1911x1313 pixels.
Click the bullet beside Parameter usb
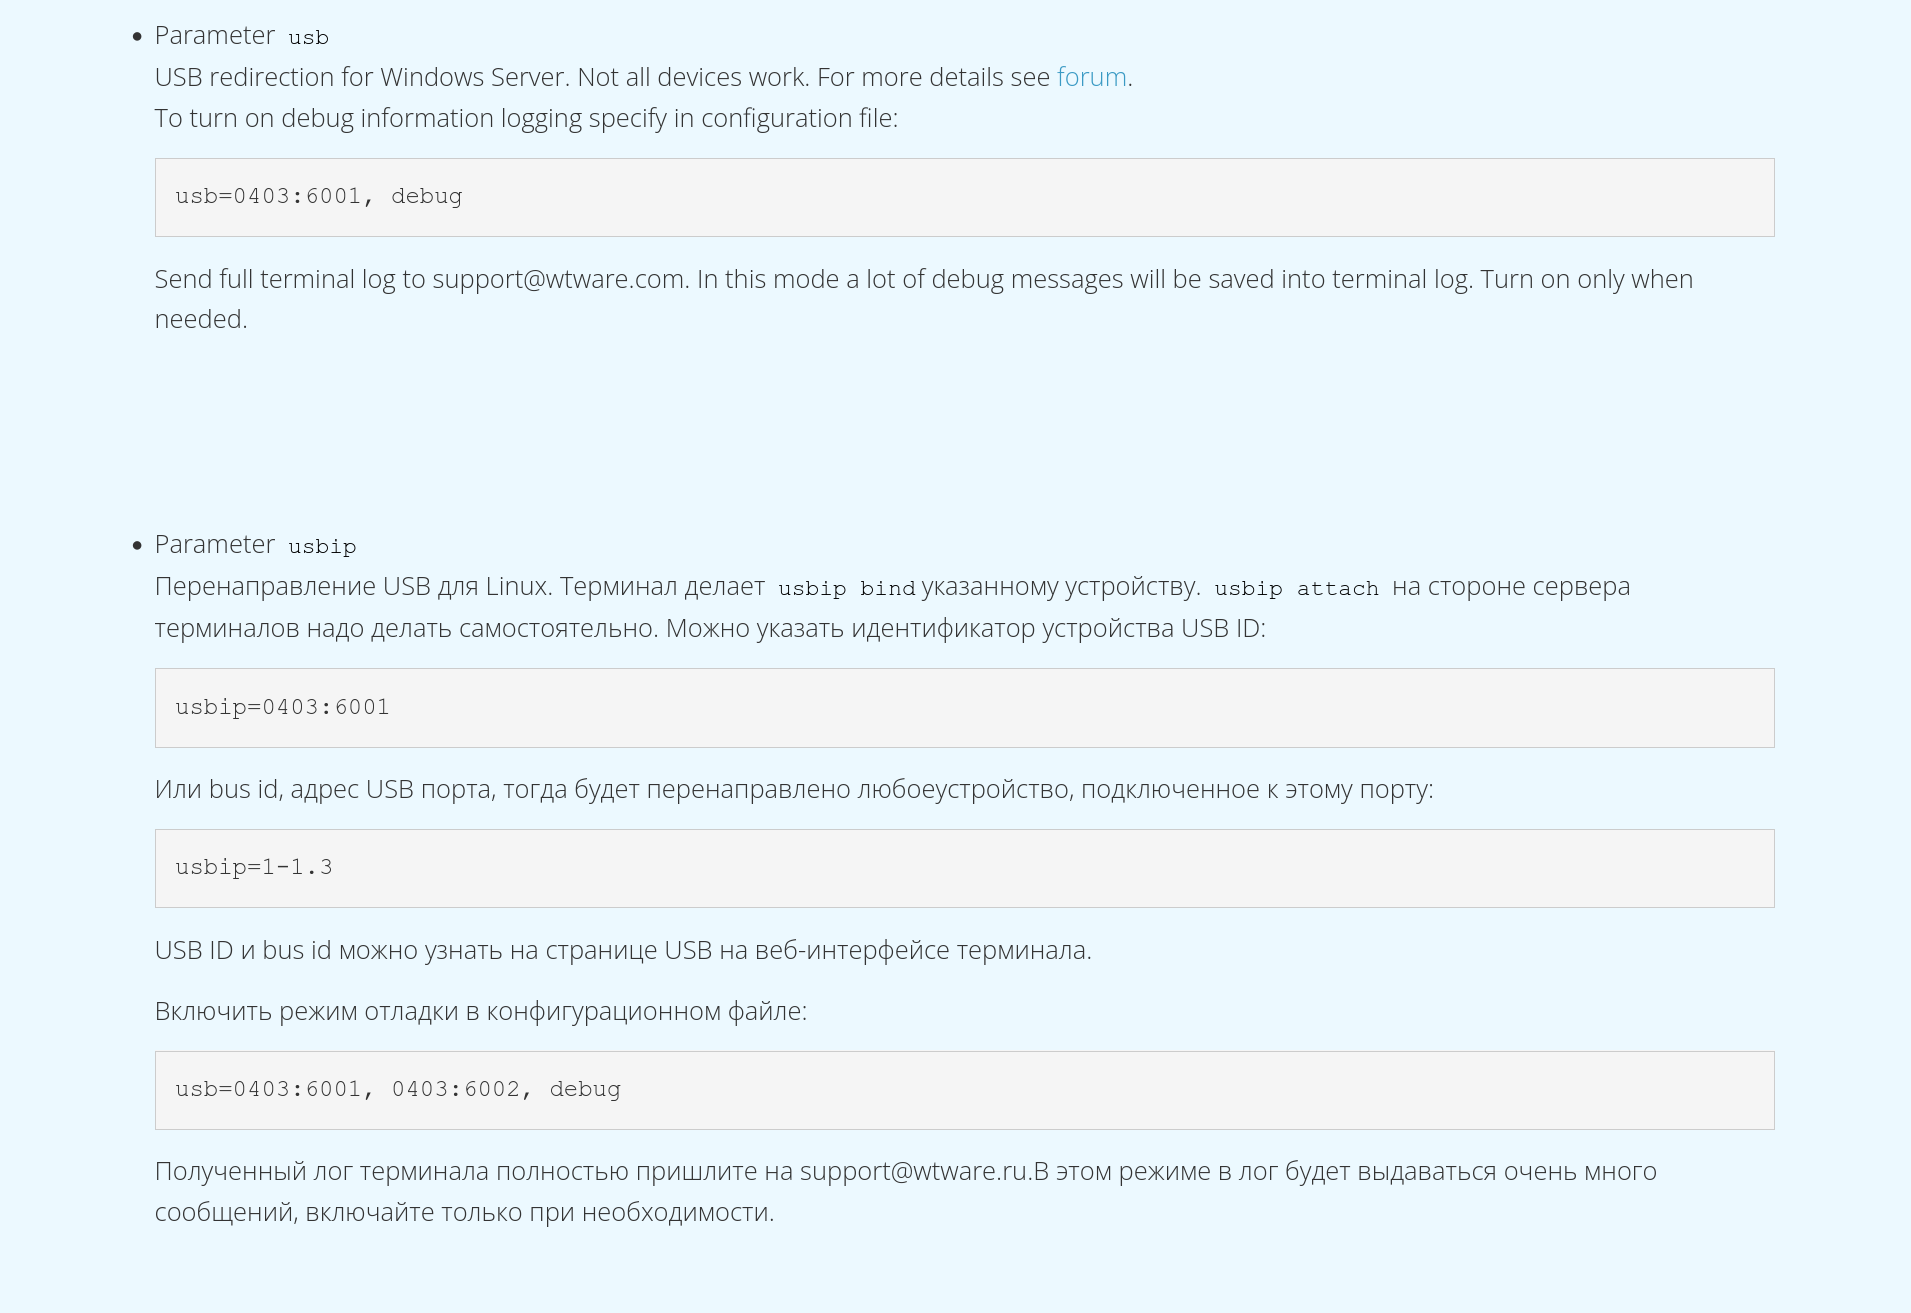pyautogui.click(x=136, y=35)
